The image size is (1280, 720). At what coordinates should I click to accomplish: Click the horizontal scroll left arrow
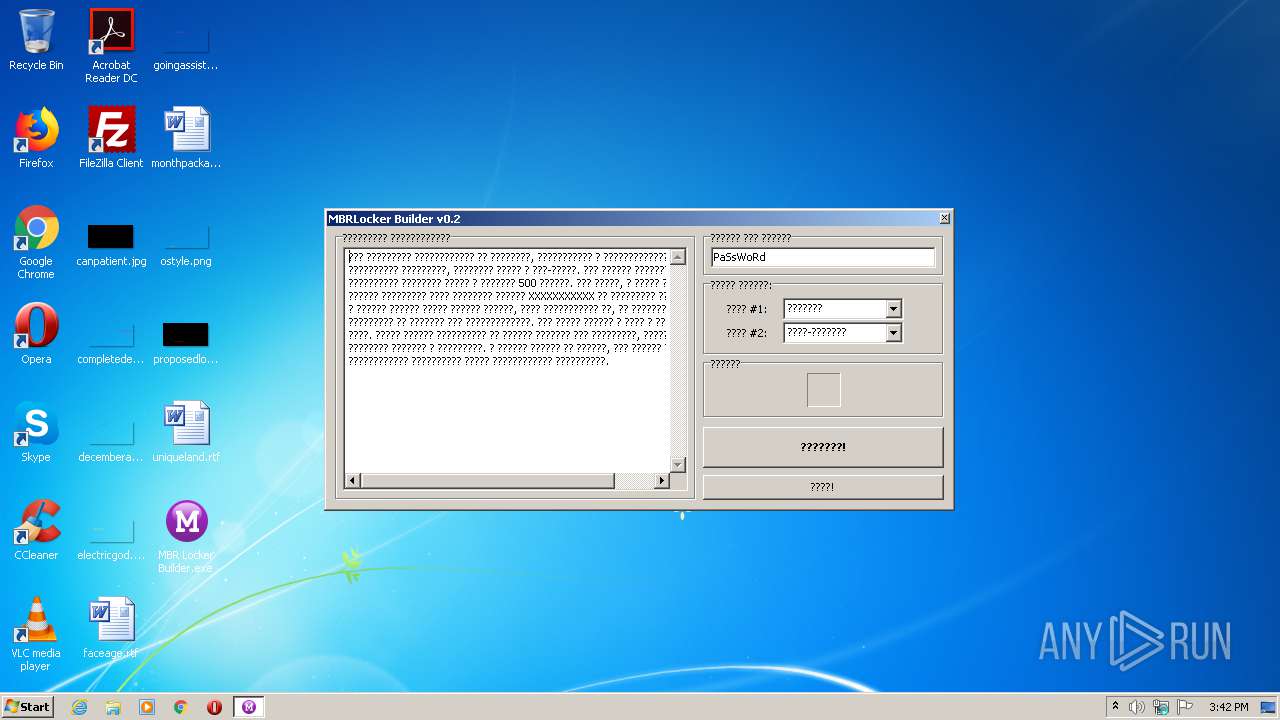[353, 481]
